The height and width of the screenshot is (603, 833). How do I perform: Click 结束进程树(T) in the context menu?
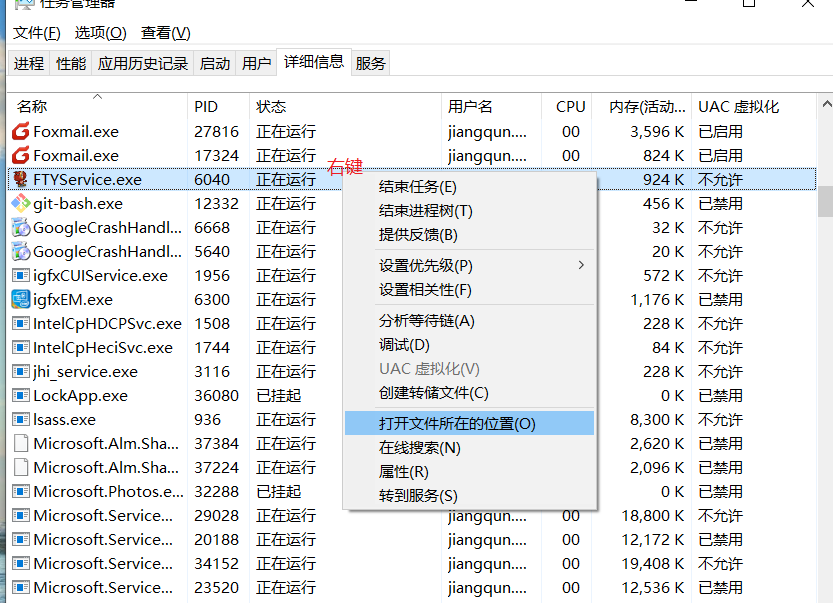pyautogui.click(x=425, y=210)
